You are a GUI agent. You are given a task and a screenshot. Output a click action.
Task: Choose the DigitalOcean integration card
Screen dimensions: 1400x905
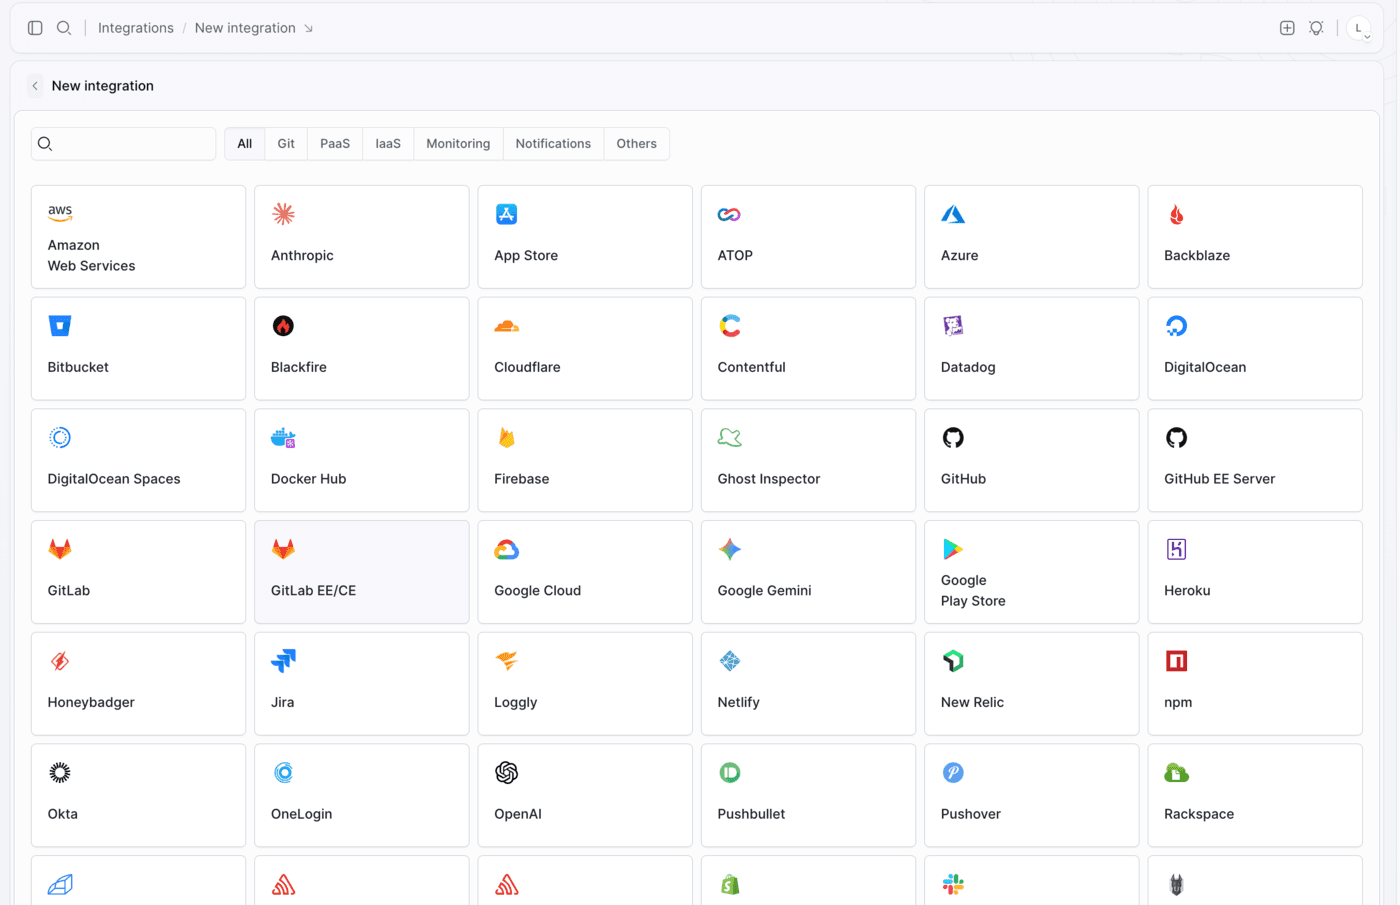click(x=1255, y=349)
